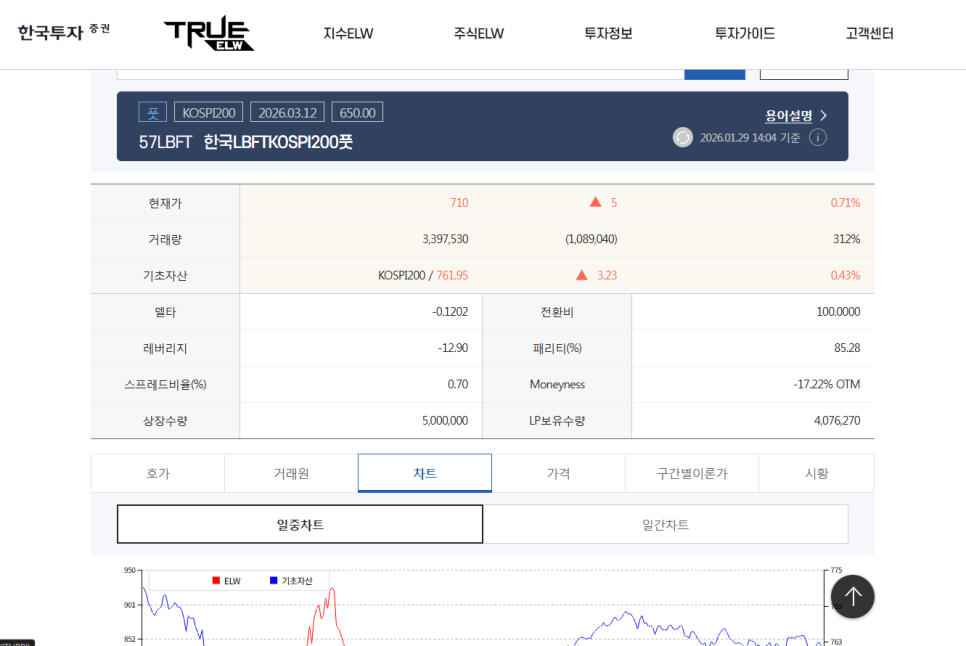Click the 2026.03.12 expiry tag
Screen dimensions: 966x646
(288, 113)
